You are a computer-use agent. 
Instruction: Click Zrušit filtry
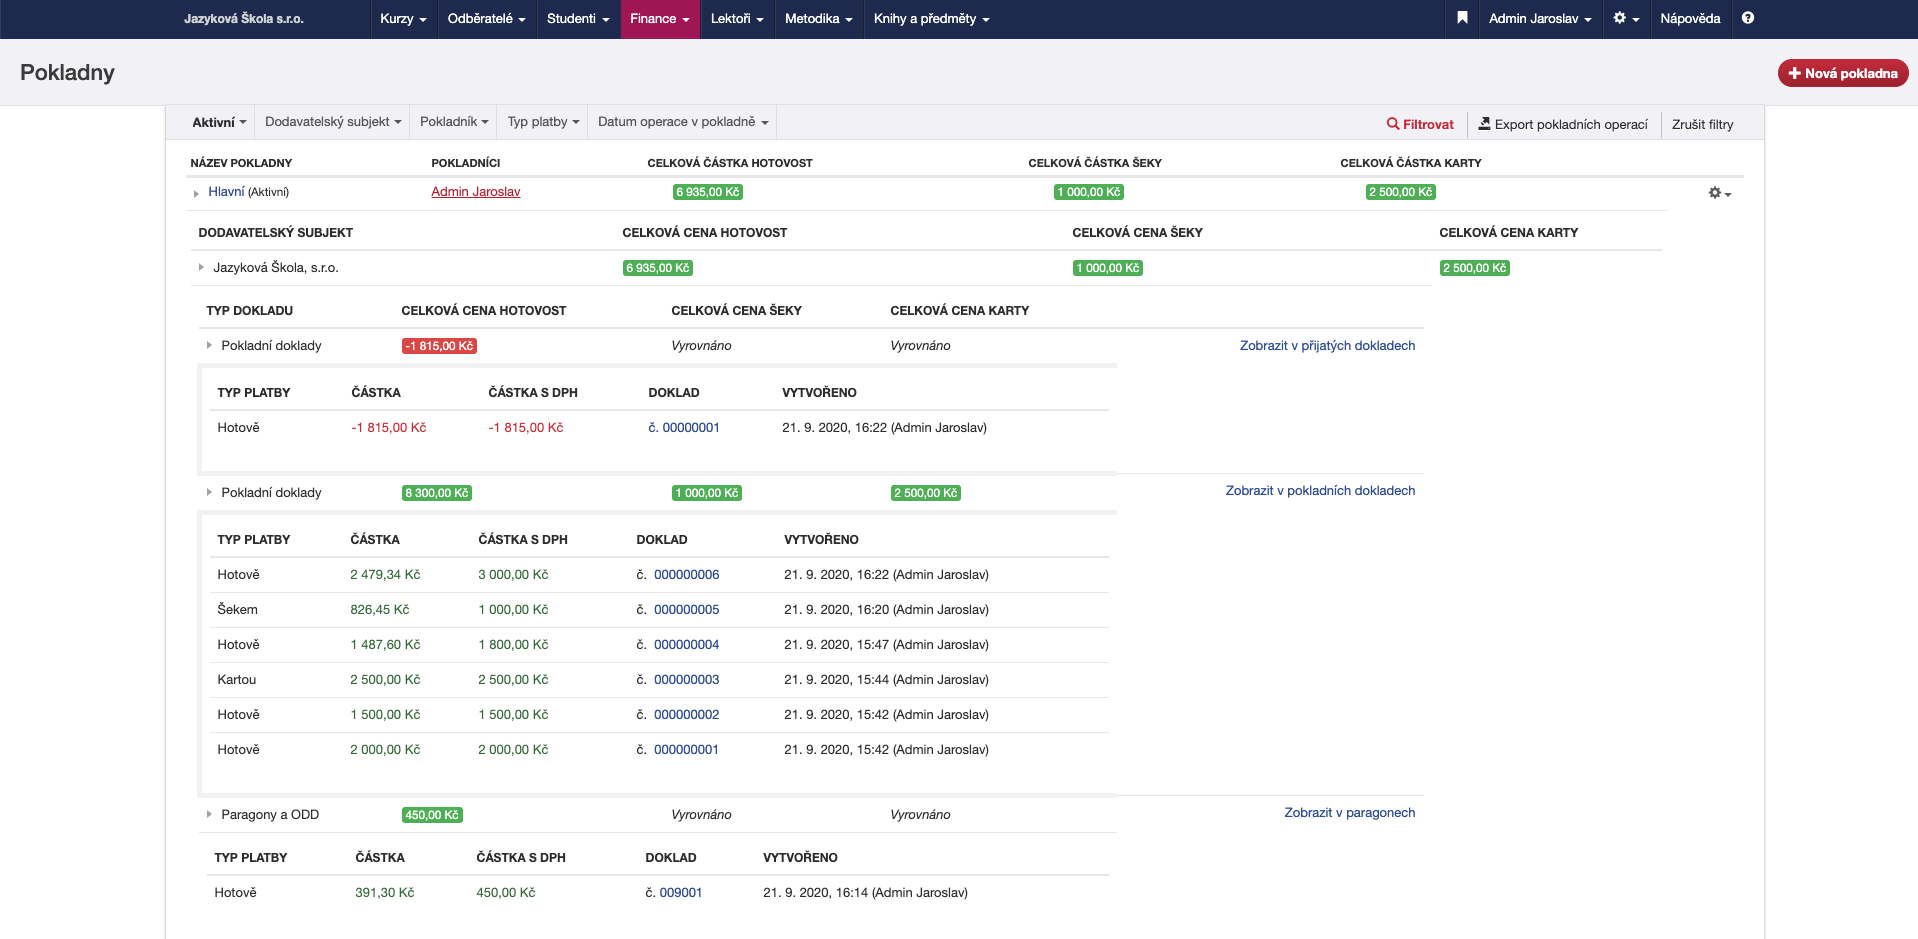(1702, 124)
